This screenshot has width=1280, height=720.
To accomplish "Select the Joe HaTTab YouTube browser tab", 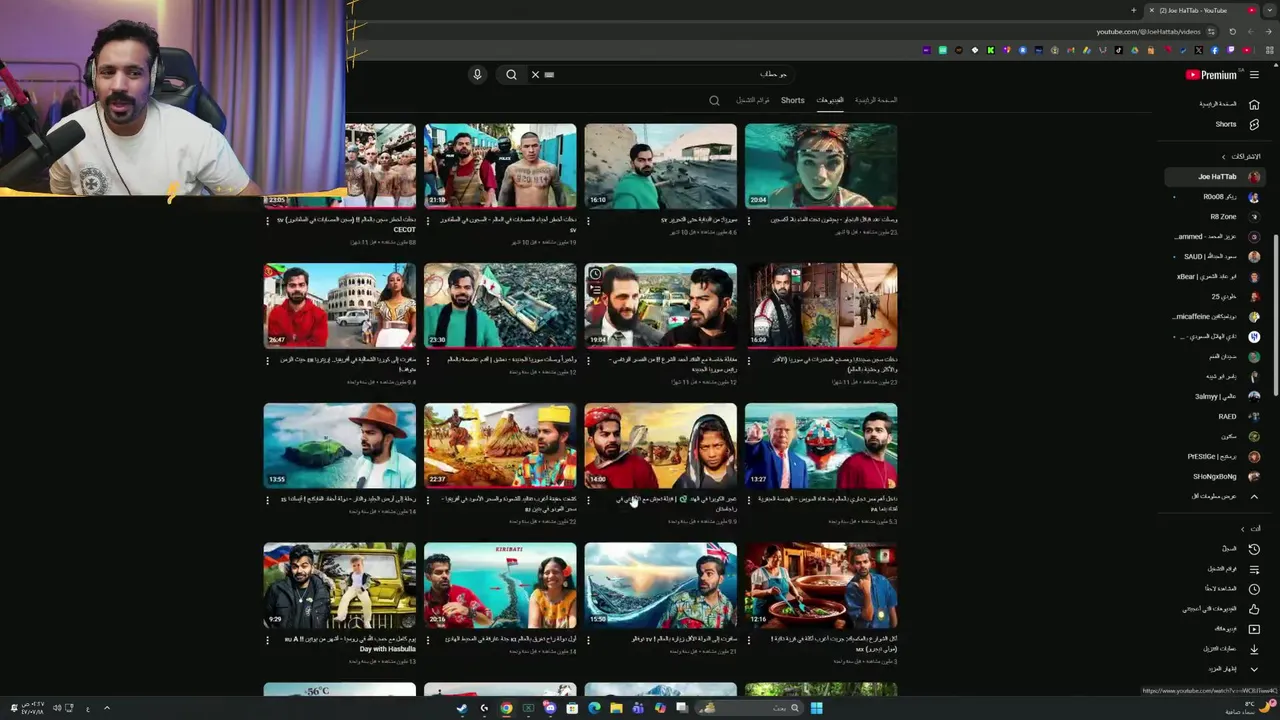I will [x=1200, y=10].
